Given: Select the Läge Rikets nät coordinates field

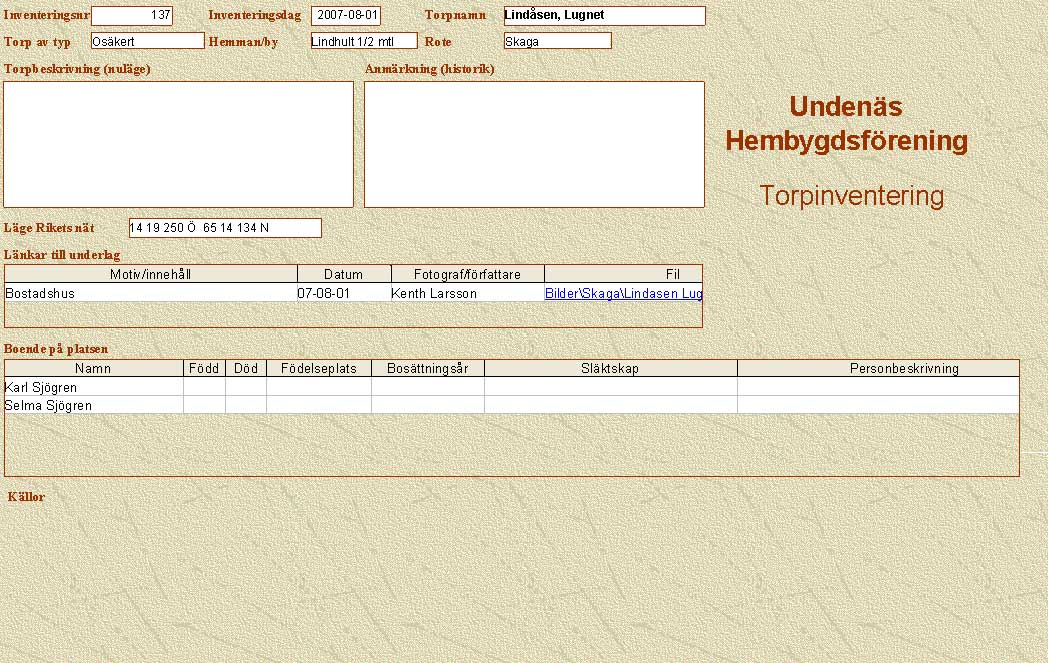Looking at the screenshot, I should 225,228.
